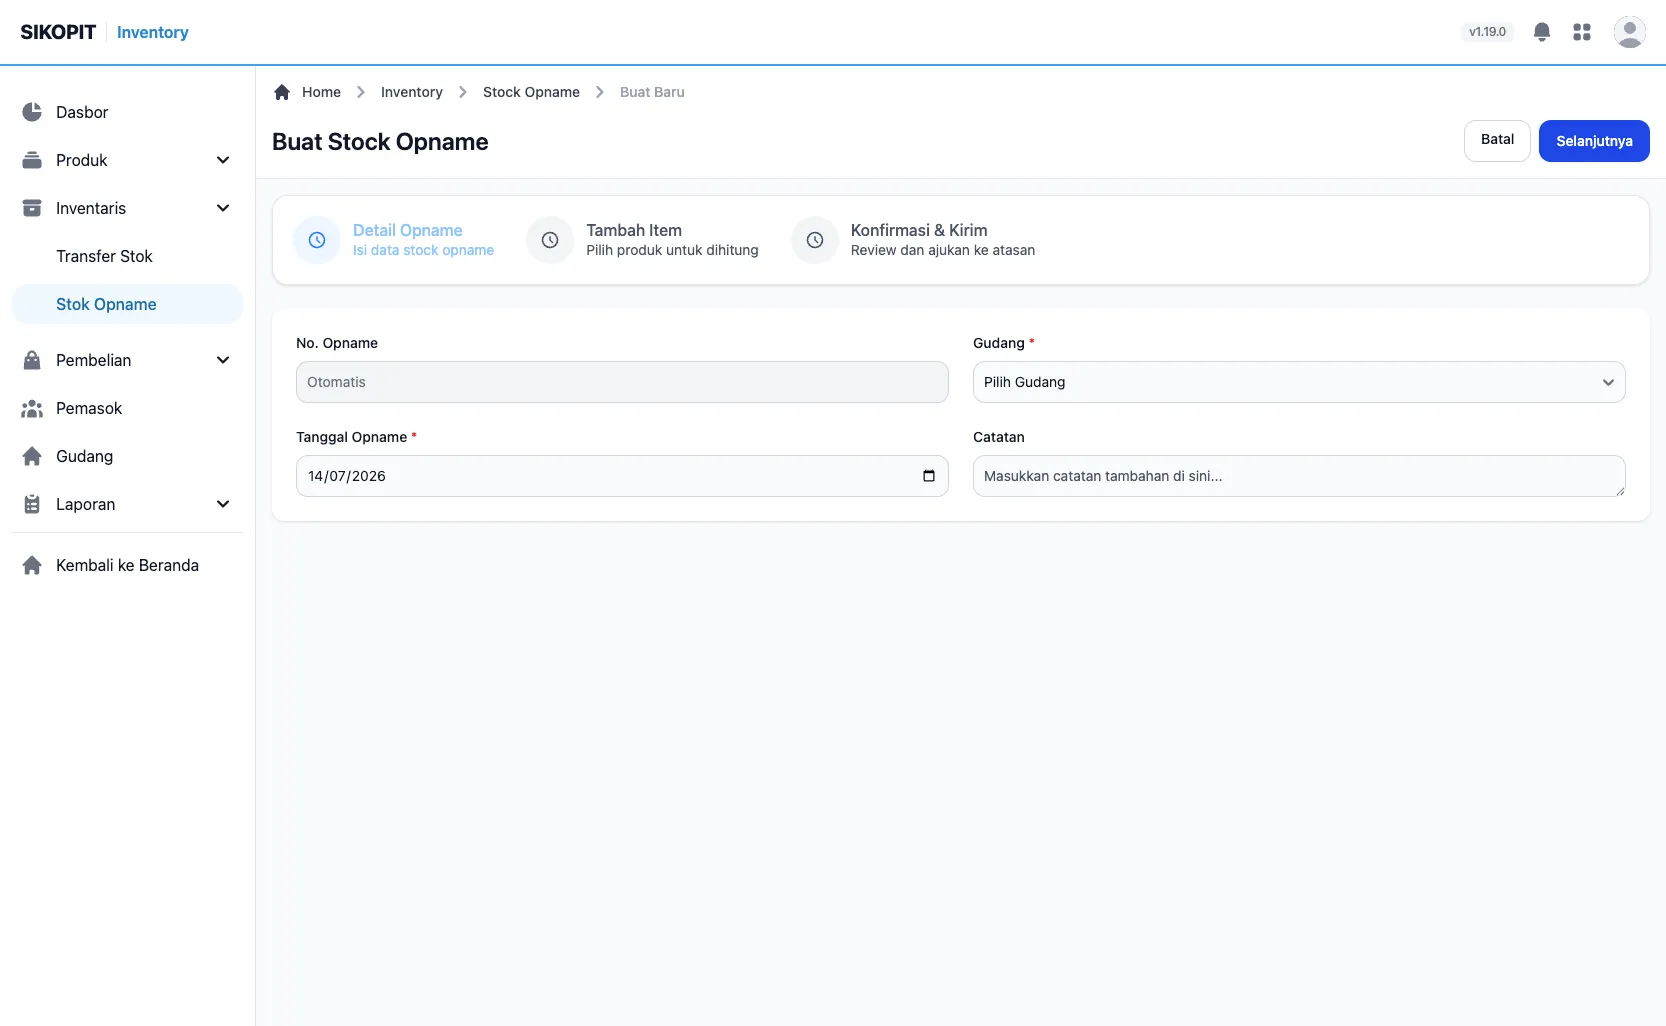Click the Selanjutnya button
The width and height of the screenshot is (1666, 1026).
click(x=1594, y=141)
